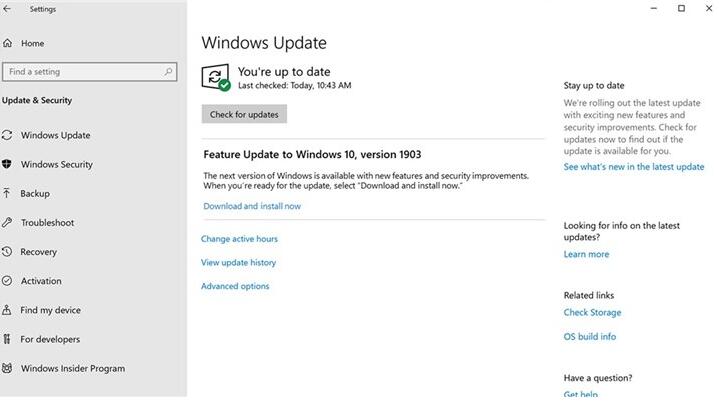Click the Activation checkmark circle icon
This screenshot has height=409, width=719.
7,281
